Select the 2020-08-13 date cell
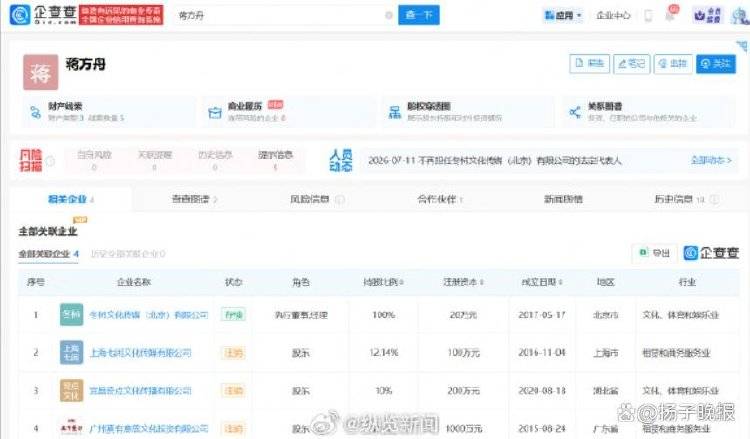 (x=542, y=391)
